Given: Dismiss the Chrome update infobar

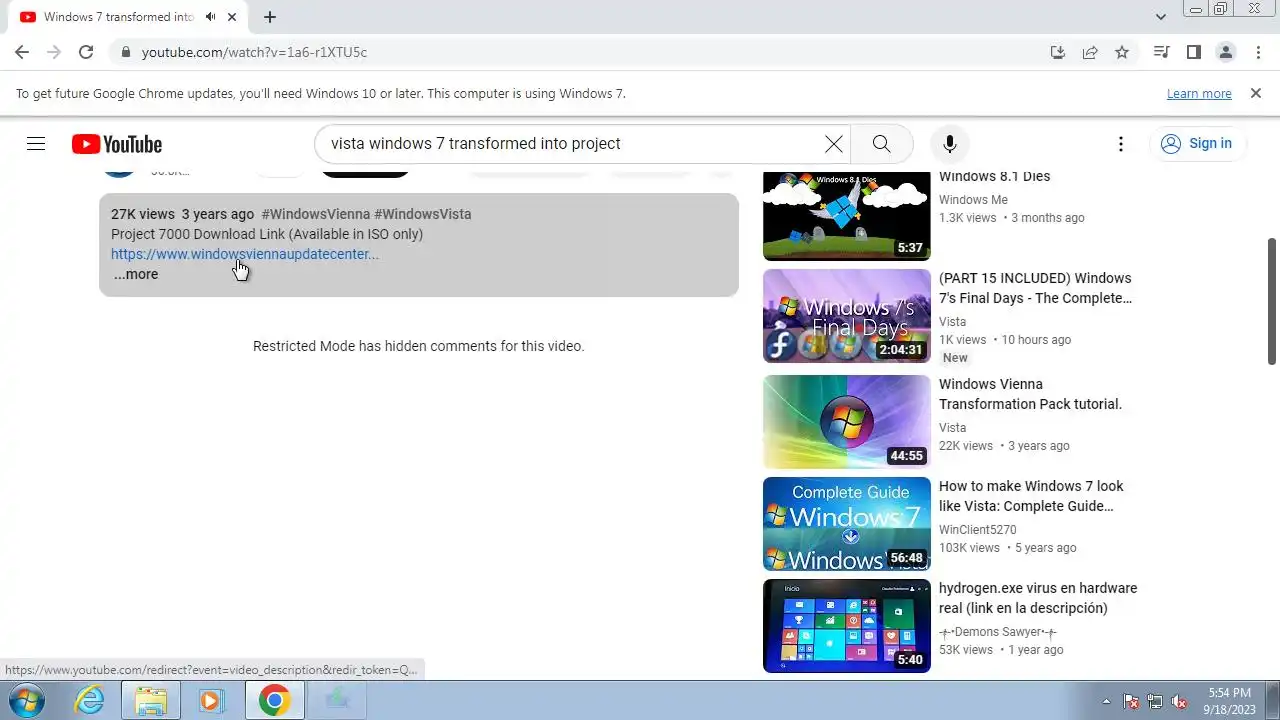Looking at the screenshot, I should (1256, 93).
